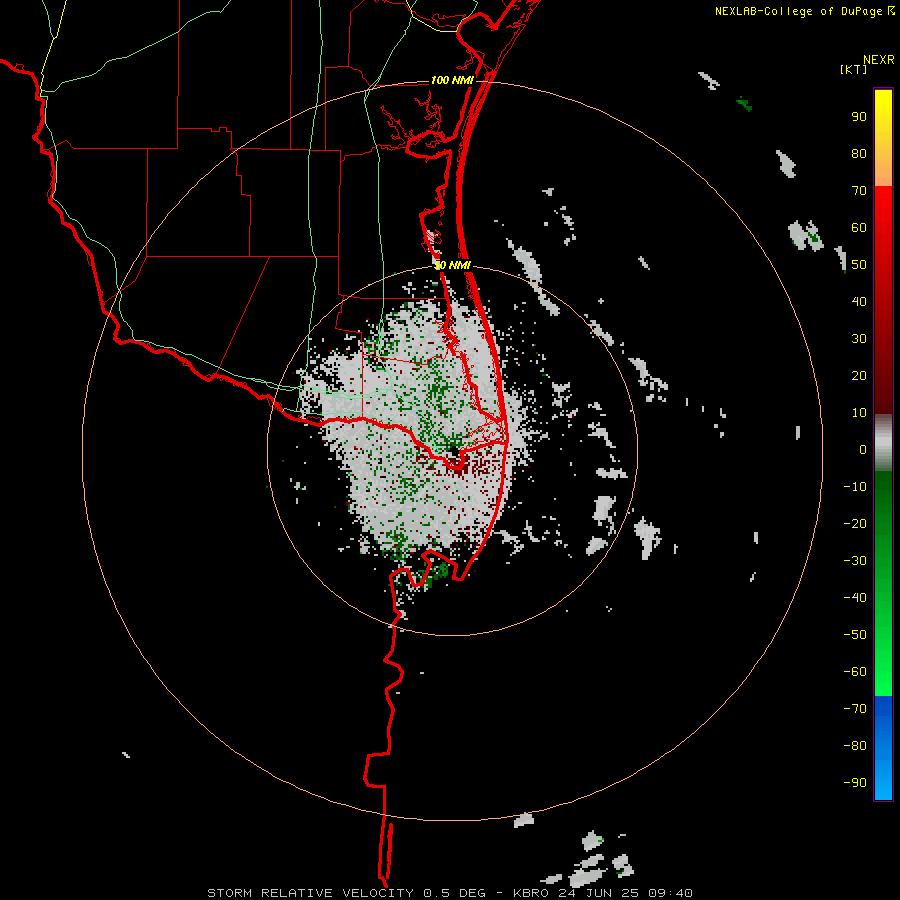Viewport: 900px width, 900px height.
Task: Click the -50 value on velocity scale
Action: [855, 635]
